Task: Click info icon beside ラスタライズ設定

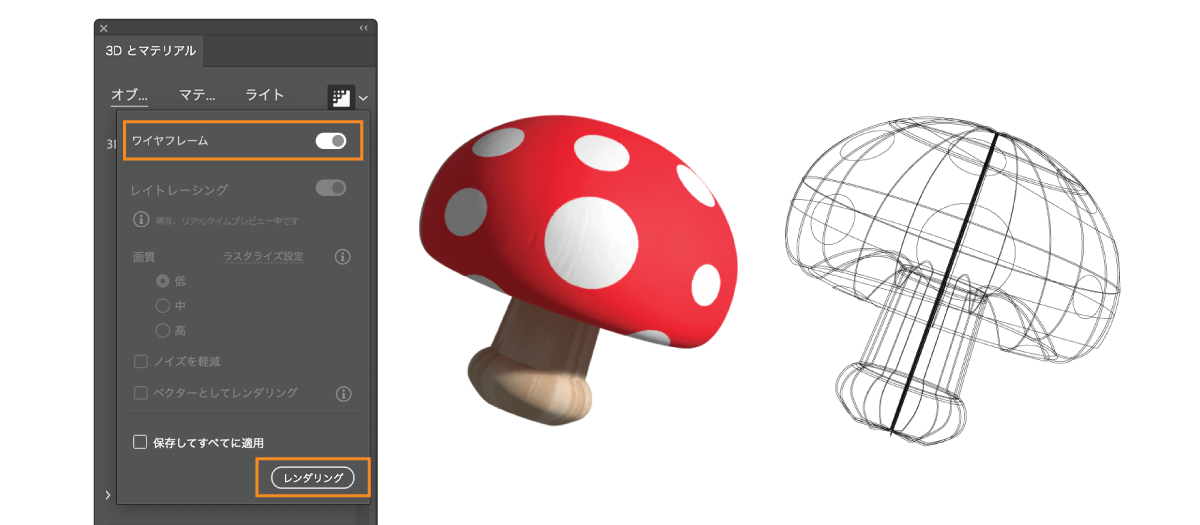Action: 342,257
